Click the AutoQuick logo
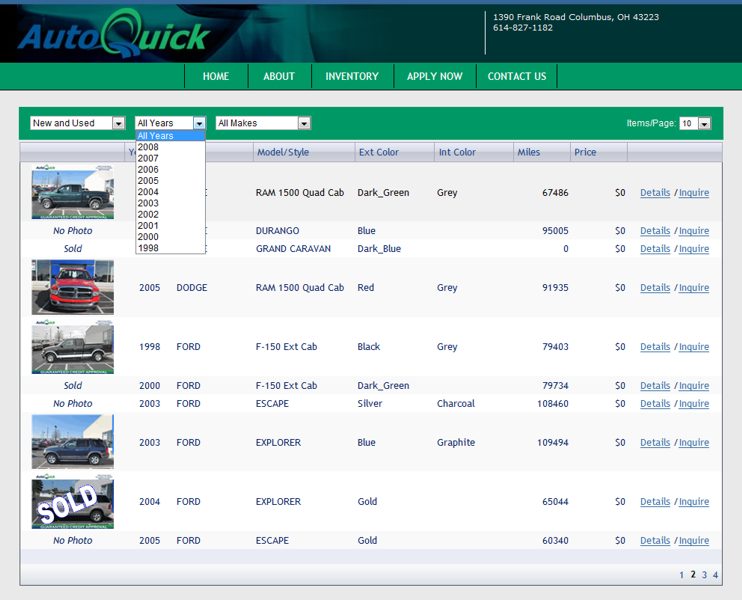Image resolution: width=742 pixels, height=600 pixels. coord(114,33)
